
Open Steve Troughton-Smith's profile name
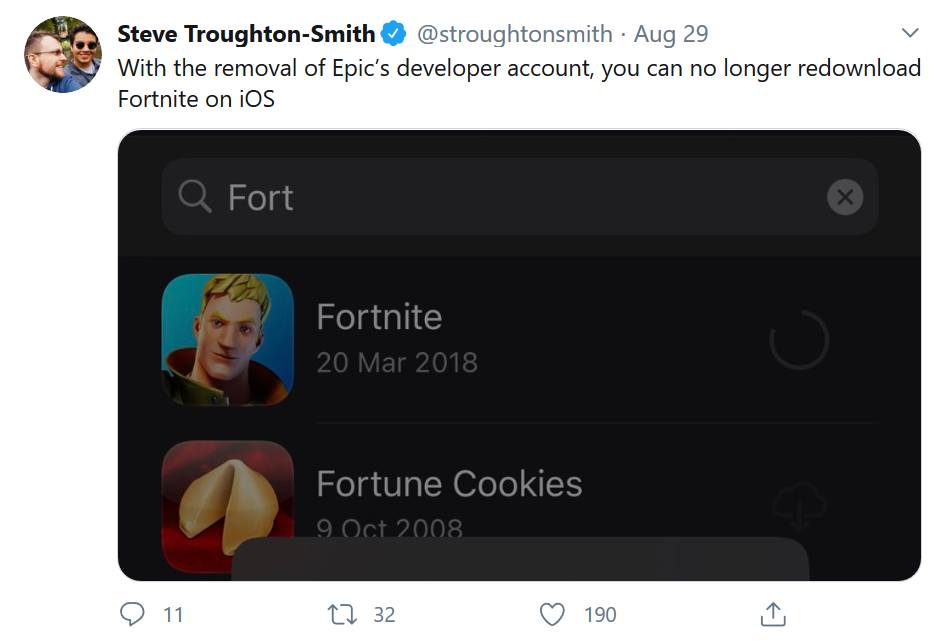246,34
